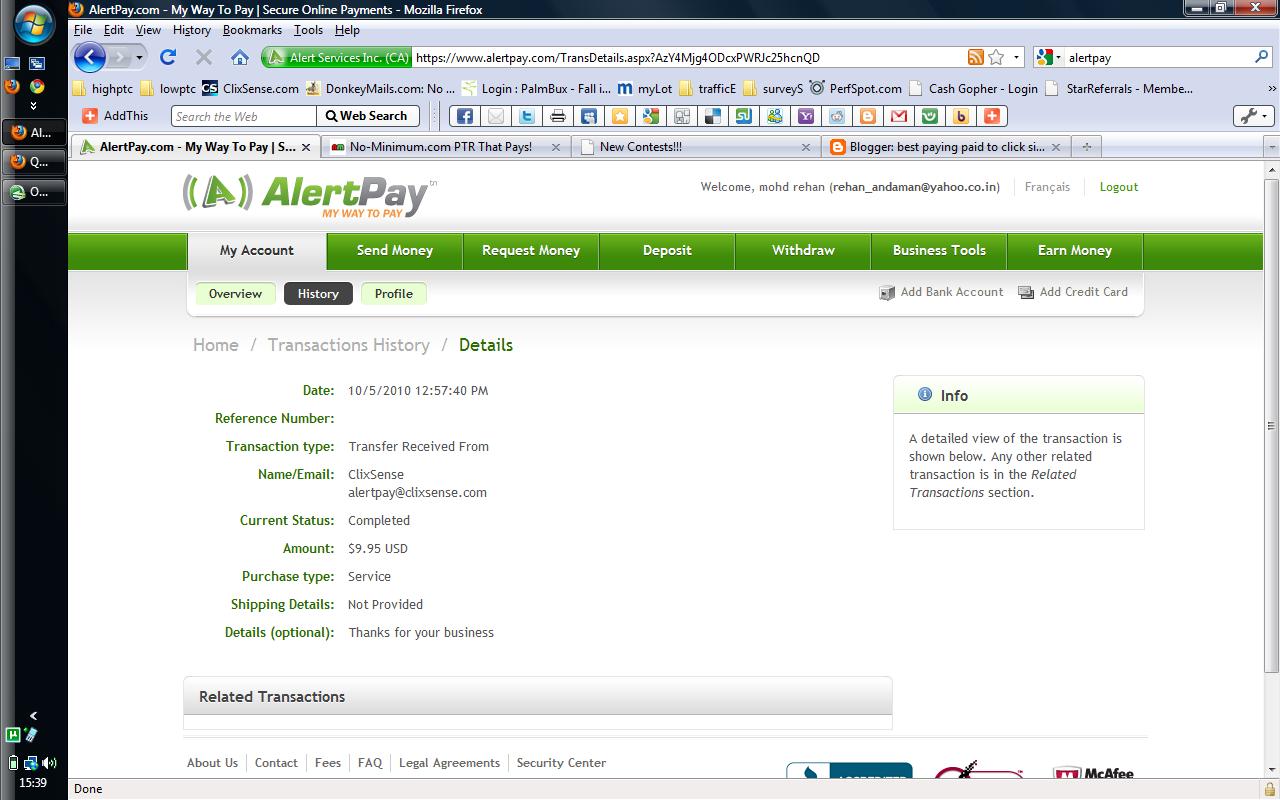Open a new tab with the plus button

1086,146
